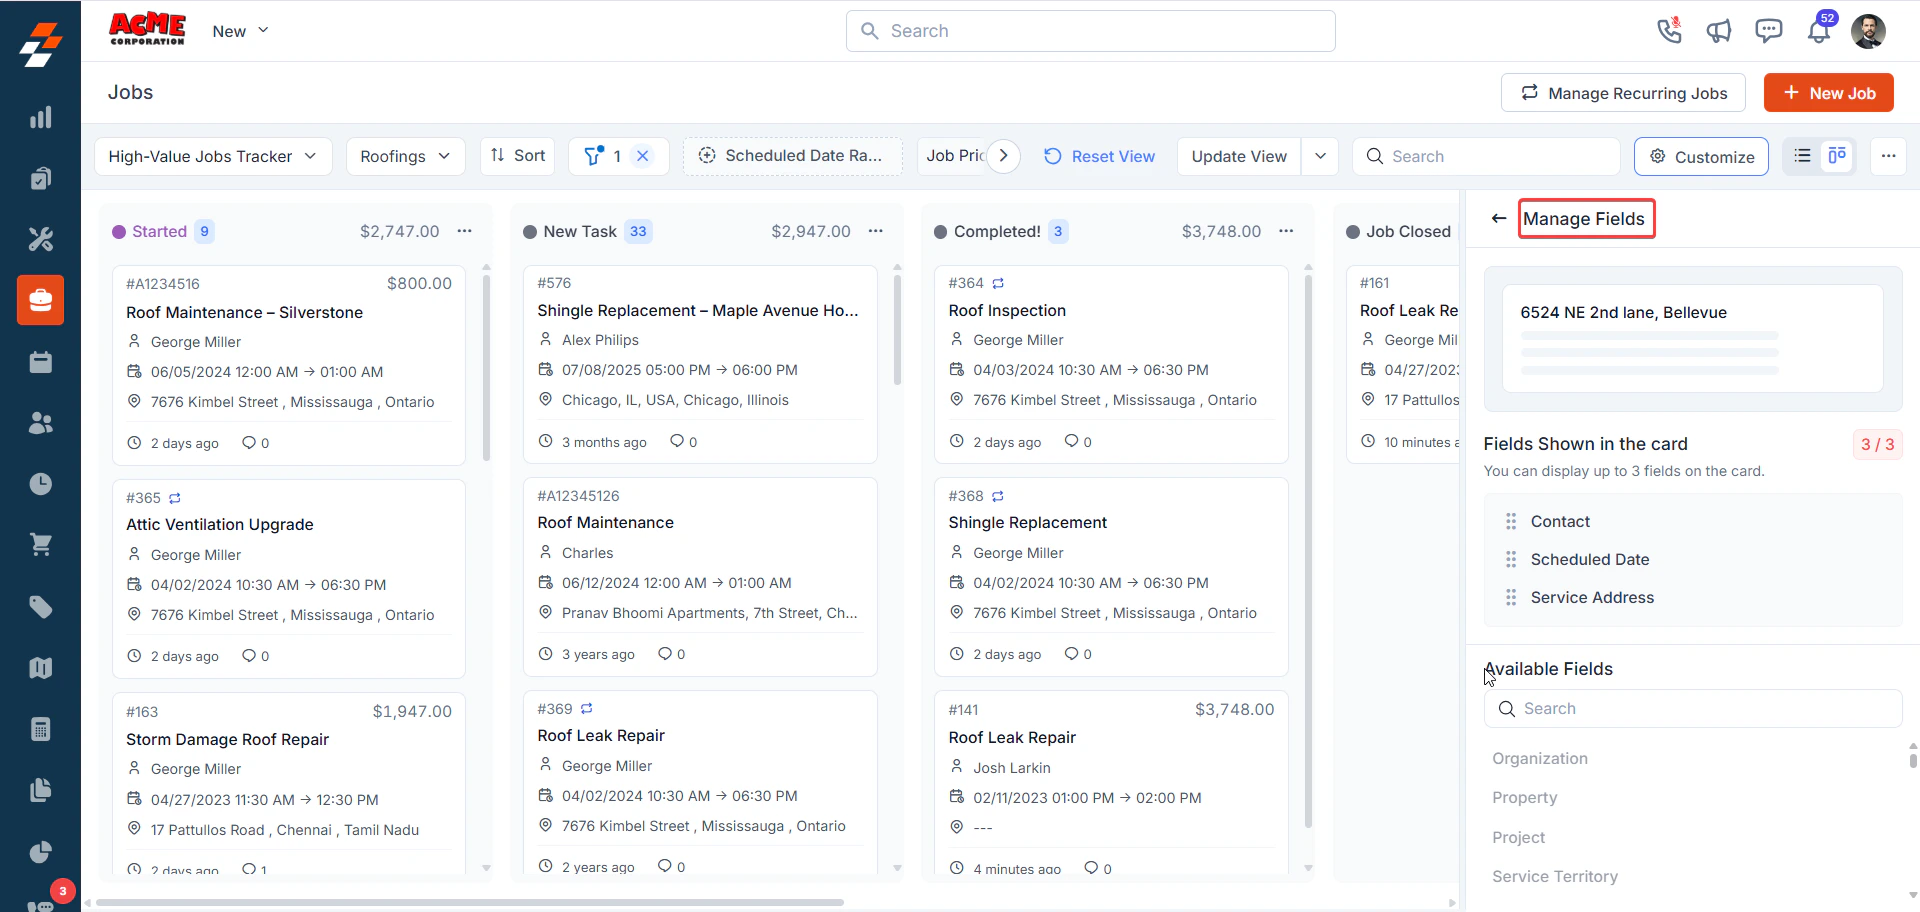The width and height of the screenshot is (1920, 912).
Task: Open job card Storm Damage Roof Repair
Action: pyautogui.click(x=289, y=783)
